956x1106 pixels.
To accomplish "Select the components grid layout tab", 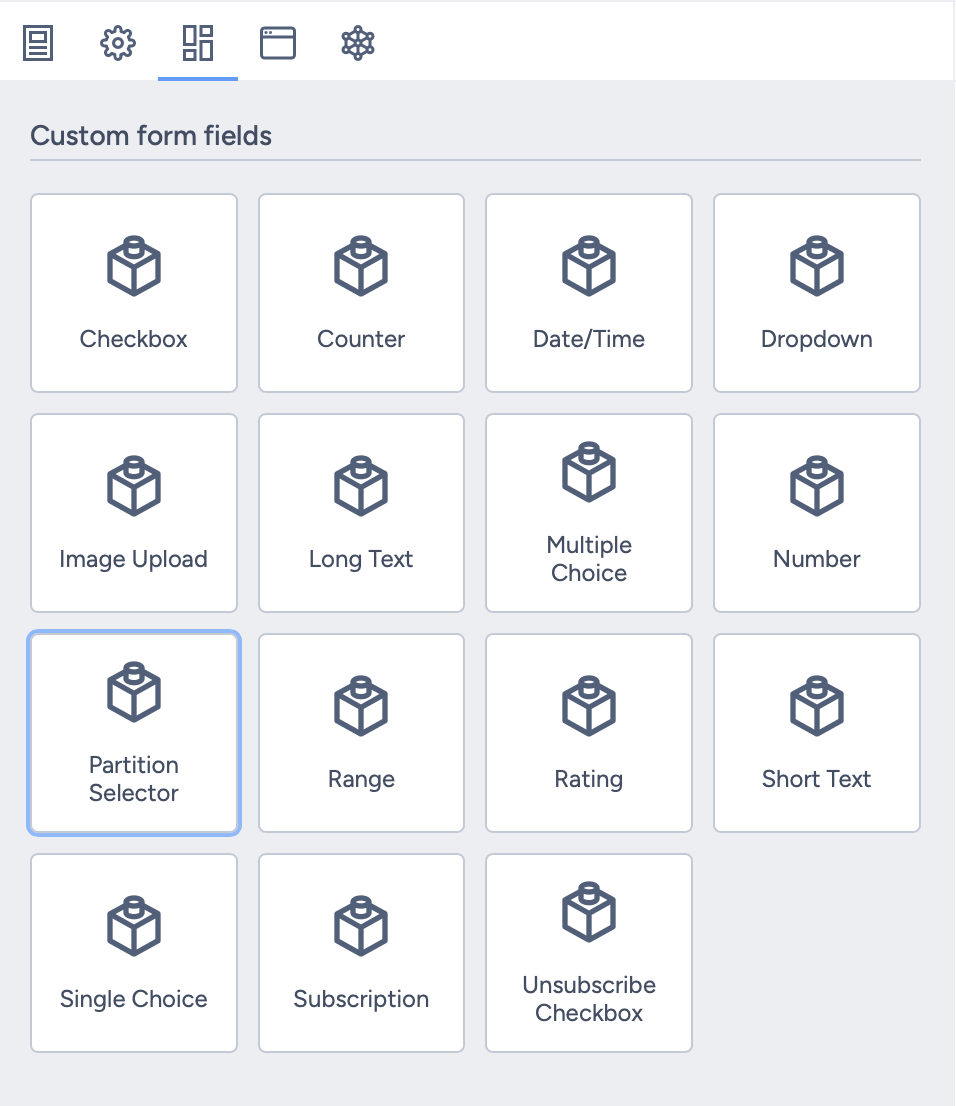I will click(x=198, y=43).
